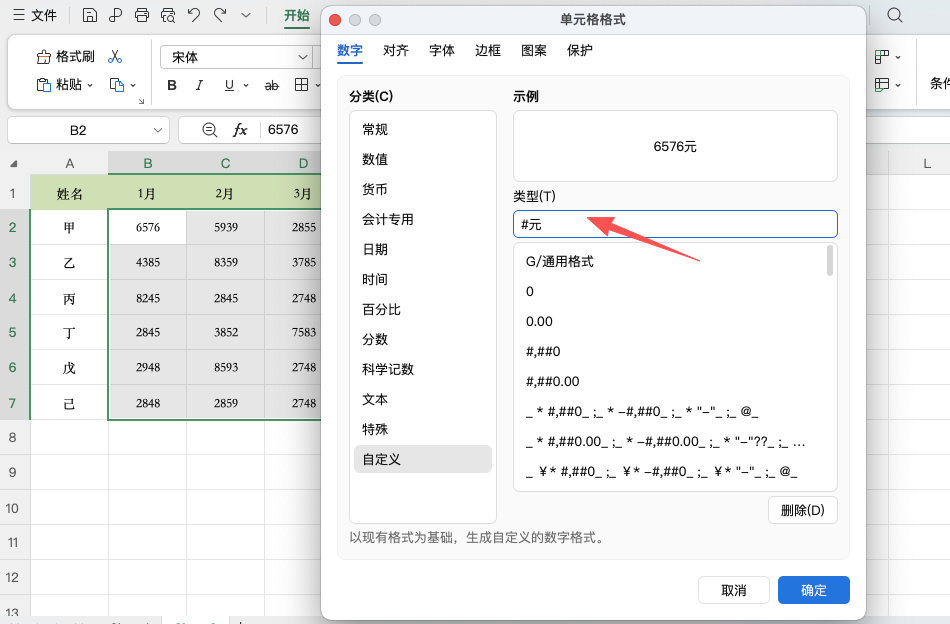Click the copy icon
Screen dimensions: 950x624
click(x=116, y=84)
